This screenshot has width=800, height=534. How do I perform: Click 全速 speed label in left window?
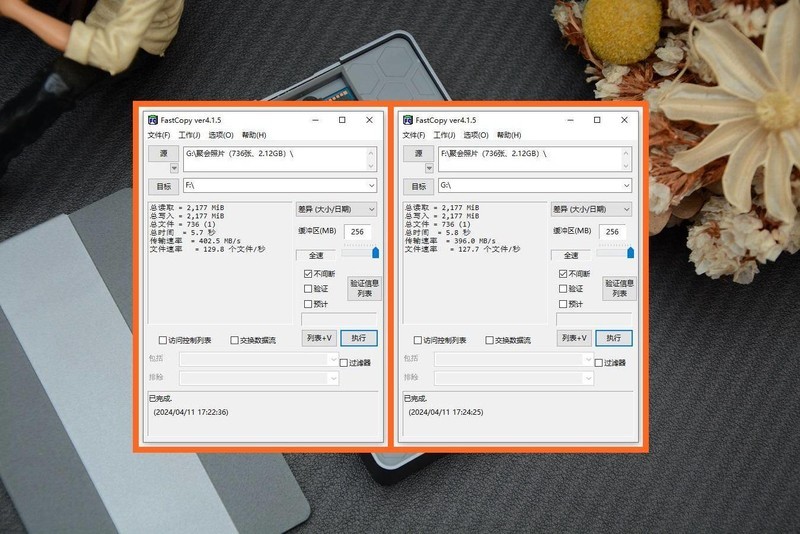pos(316,255)
